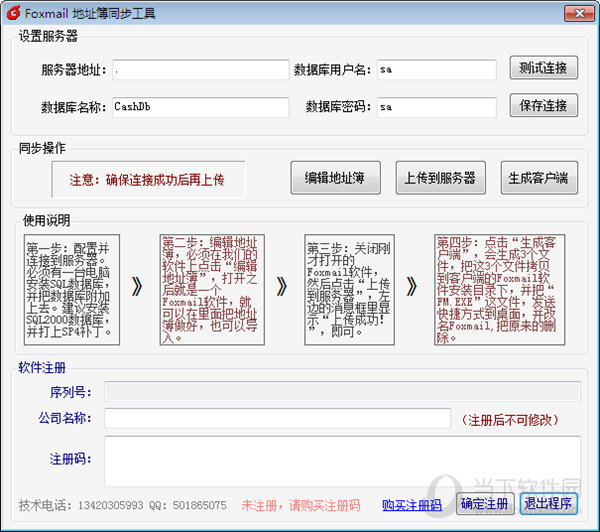Click the Foxmail app icon in title bar
This screenshot has height=532, width=600.
coord(13,13)
